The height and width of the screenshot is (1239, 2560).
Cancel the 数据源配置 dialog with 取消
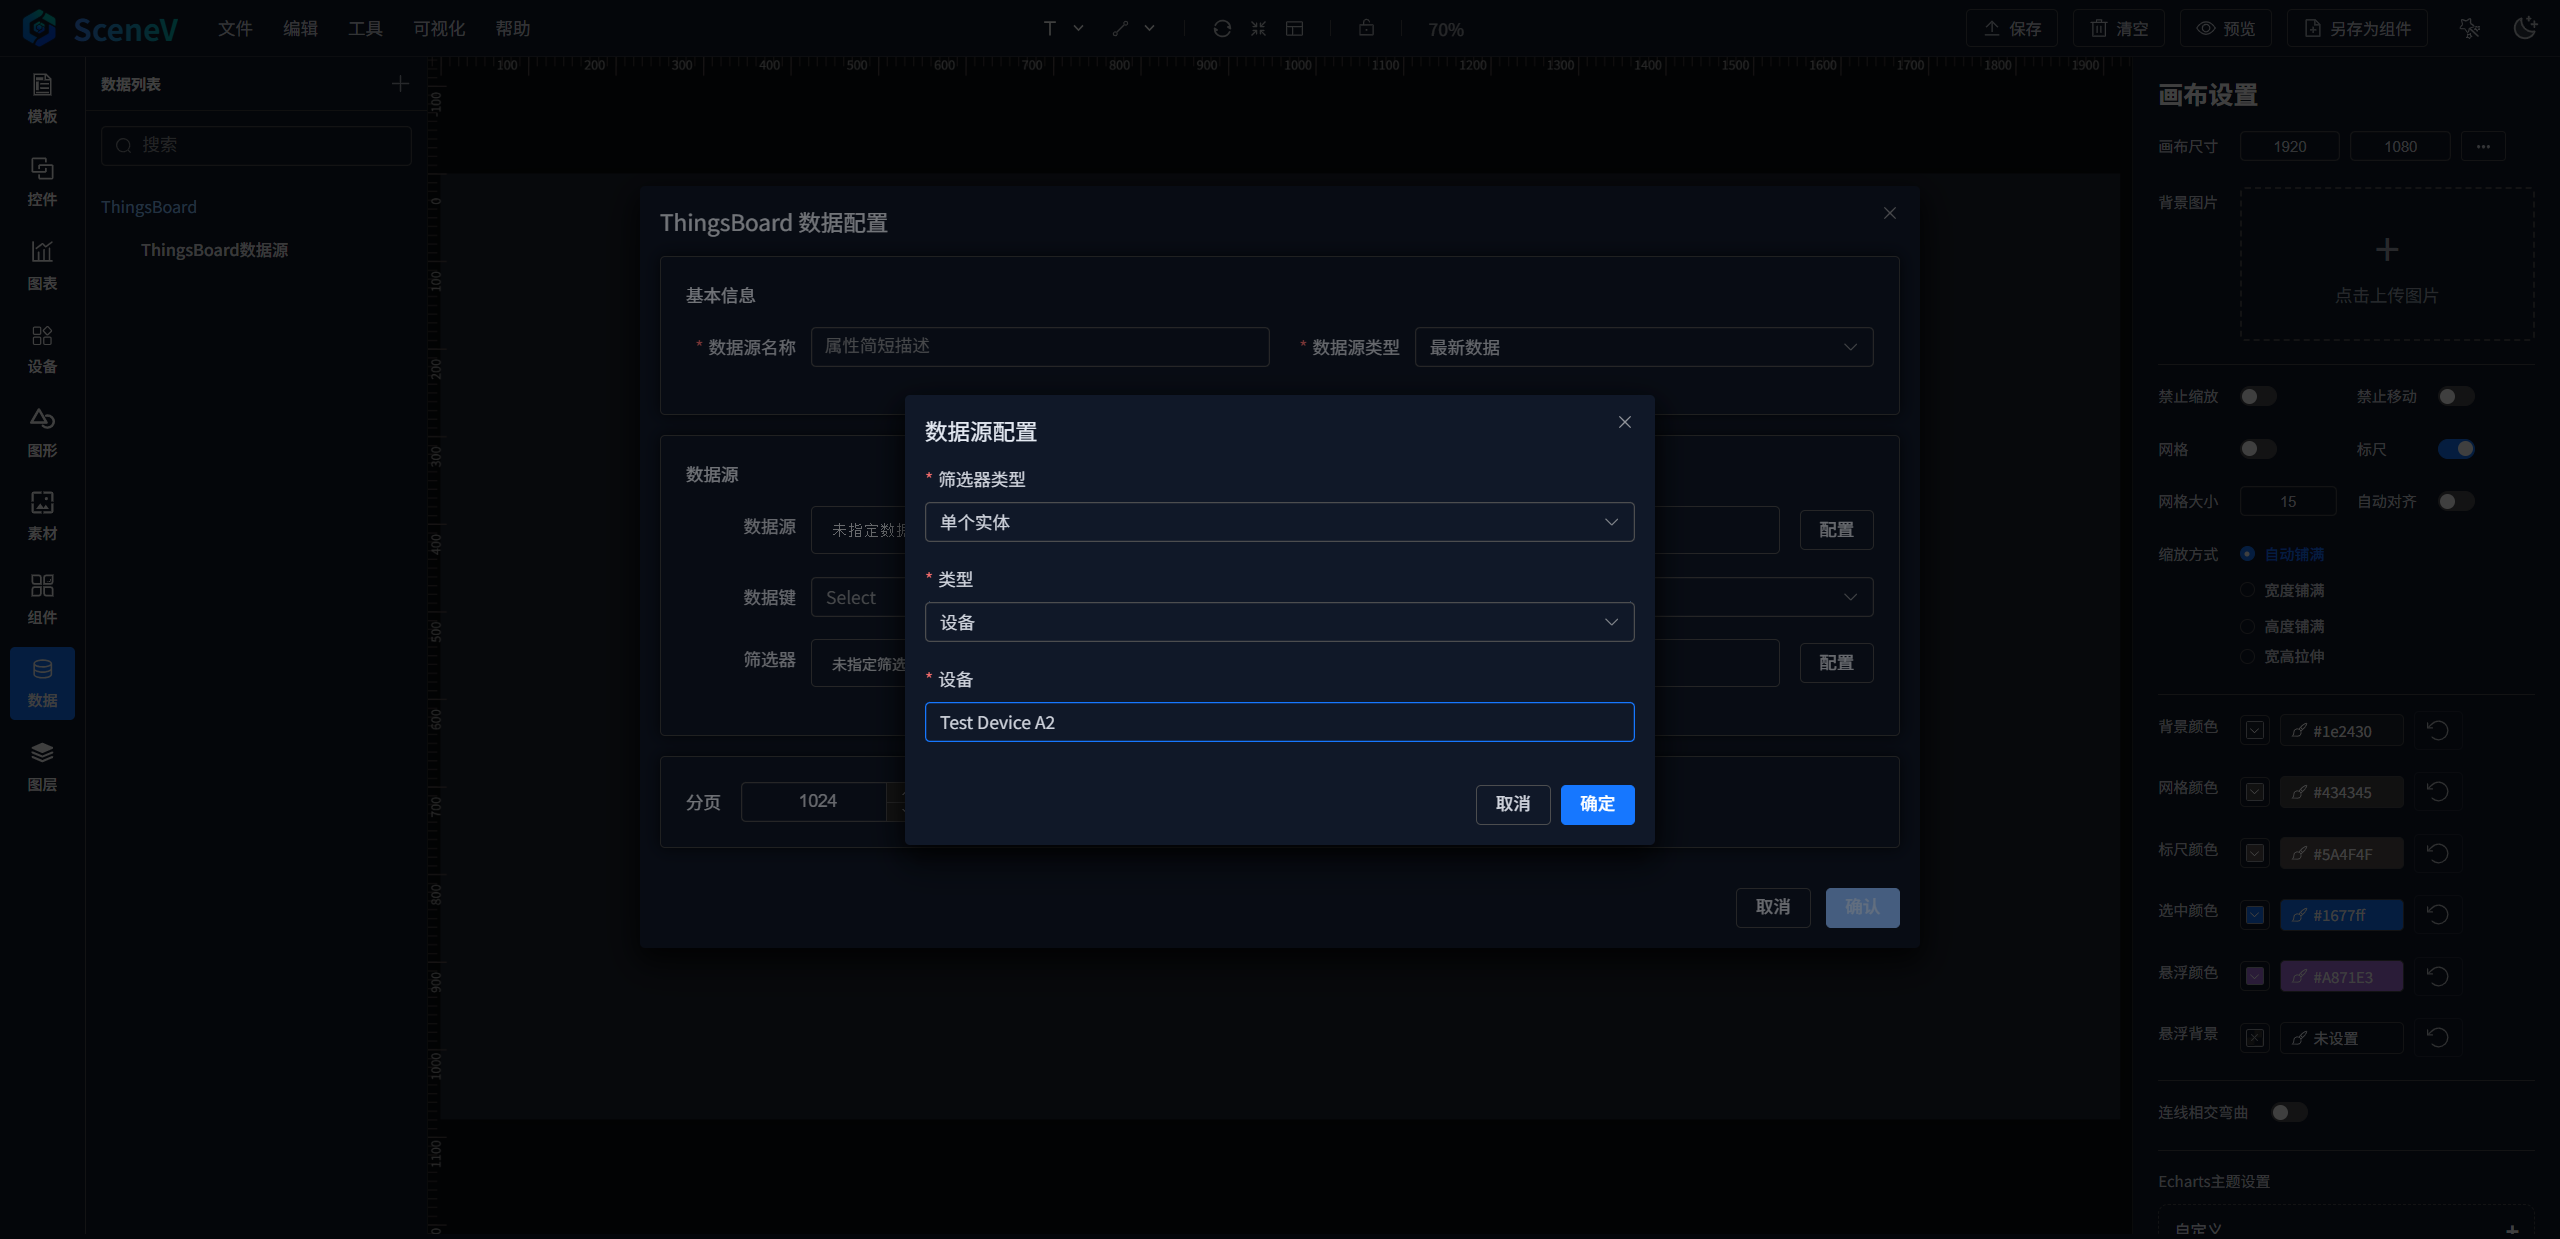click(x=1513, y=804)
